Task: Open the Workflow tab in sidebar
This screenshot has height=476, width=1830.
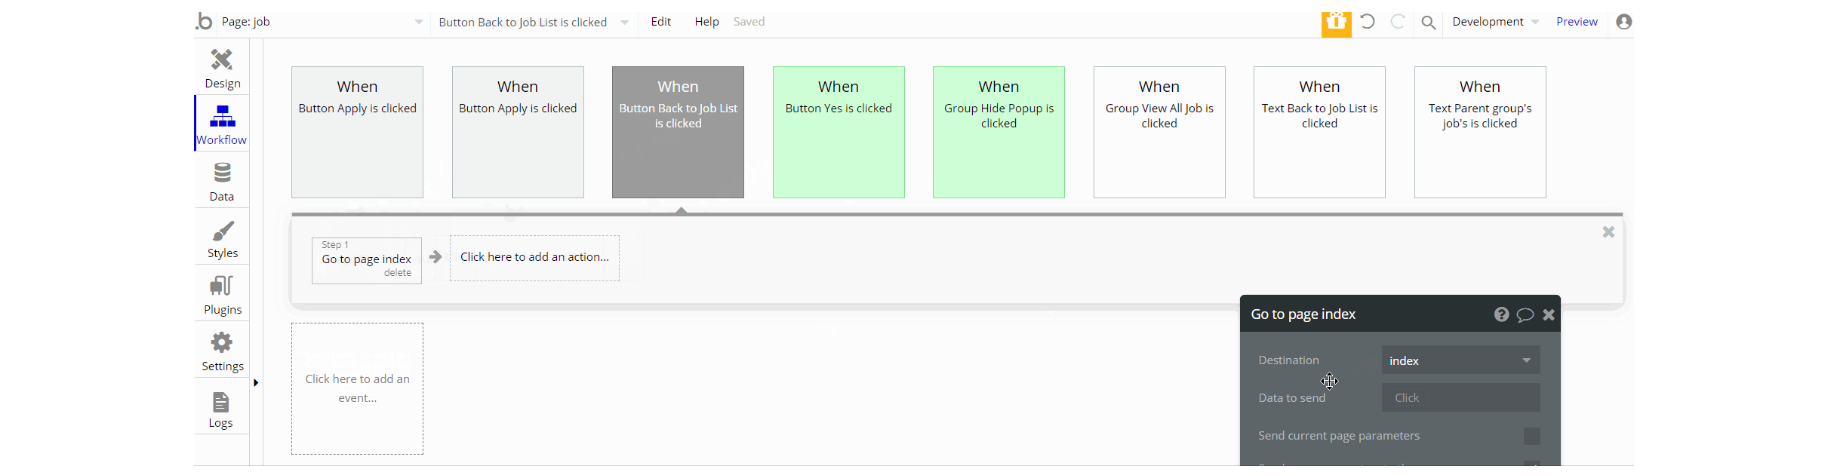Action: tap(222, 124)
